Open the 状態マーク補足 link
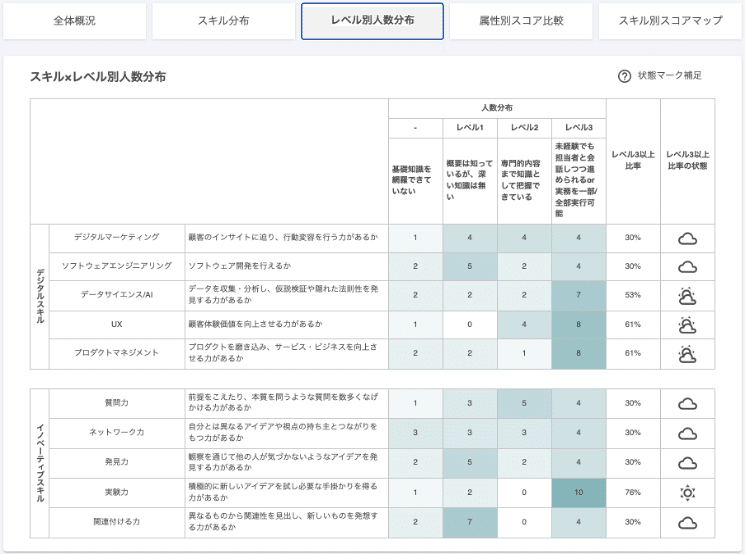 pyautogui.click(x=669, y=76)
